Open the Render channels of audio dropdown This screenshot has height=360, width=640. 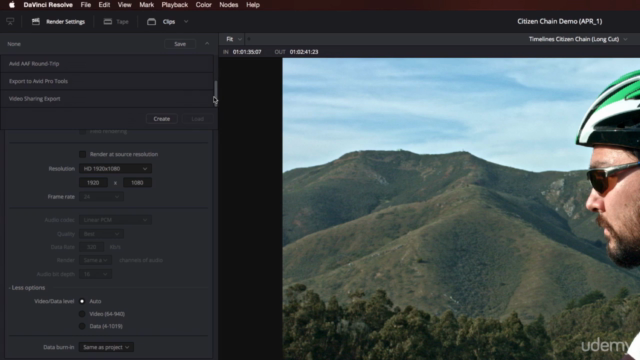pyautogui.click(x=95, y=260)
